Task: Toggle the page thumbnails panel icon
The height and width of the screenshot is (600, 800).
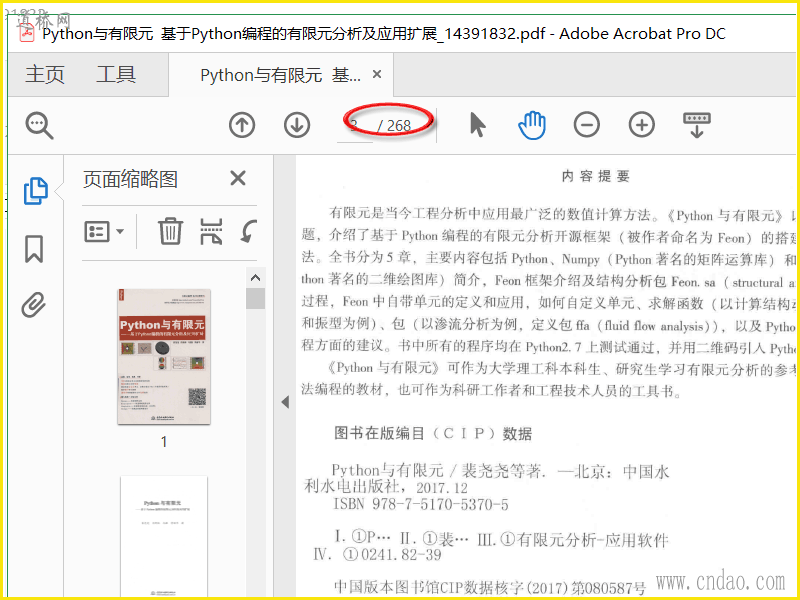Action: point(35,191)
